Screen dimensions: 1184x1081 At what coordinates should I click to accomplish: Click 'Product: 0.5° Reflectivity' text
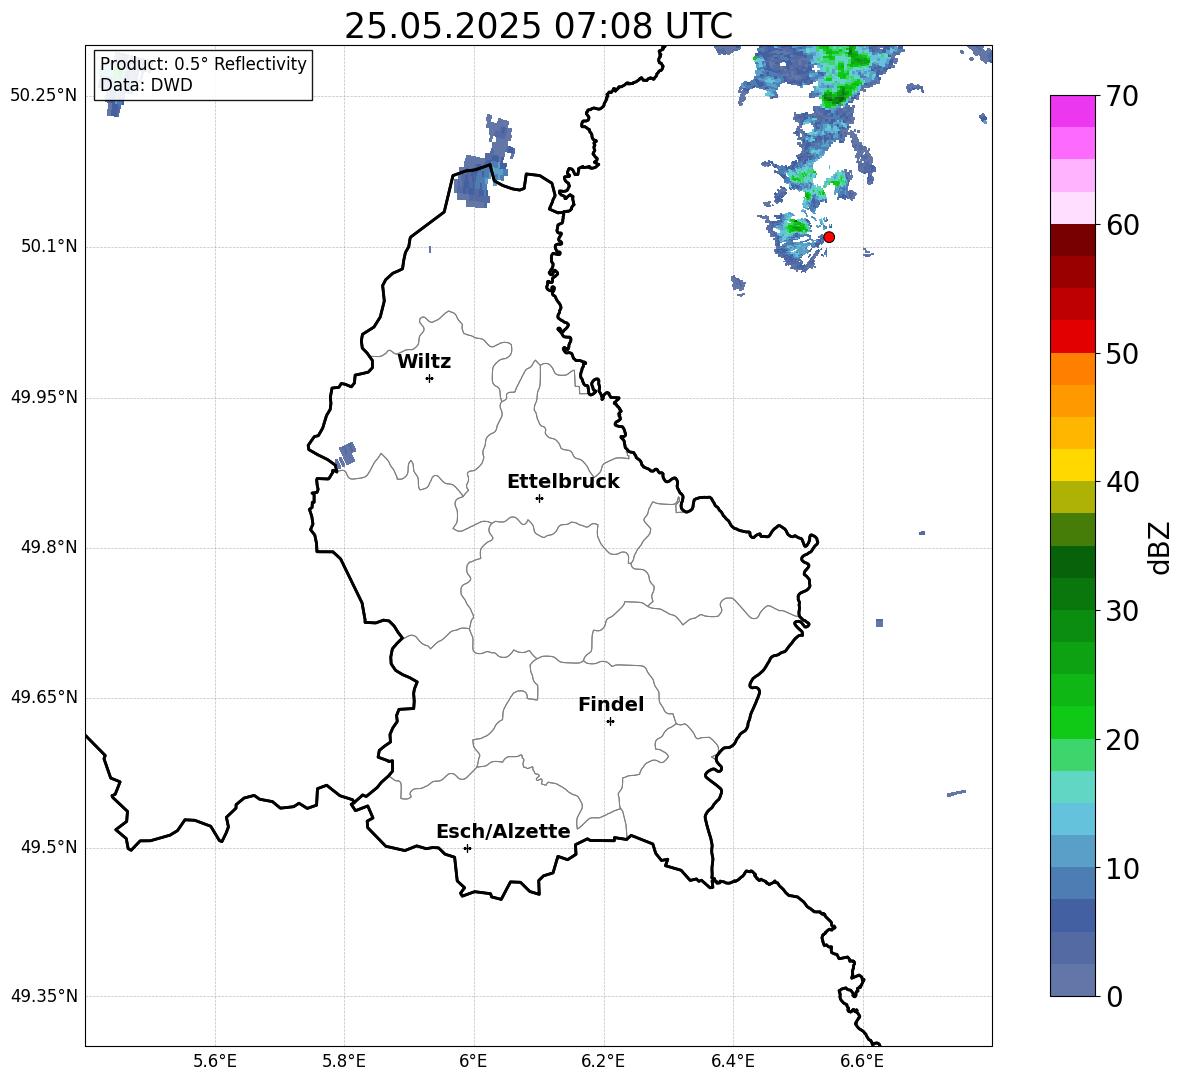203,64
